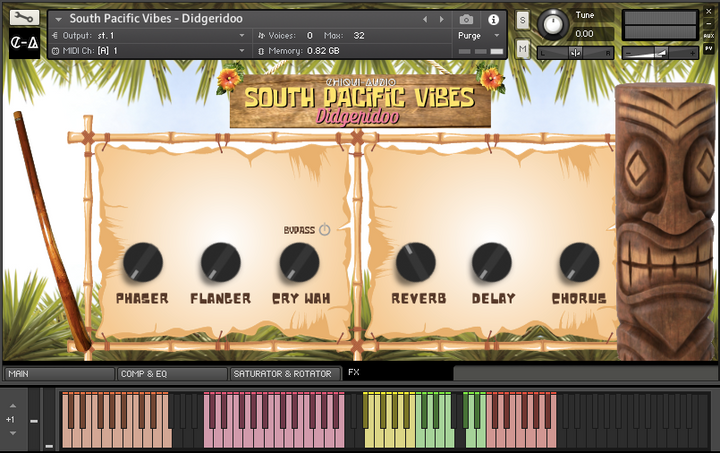Minimize the instrument view with minus button
The height and width of the screenshot is (453, 720).
point(709,23)
